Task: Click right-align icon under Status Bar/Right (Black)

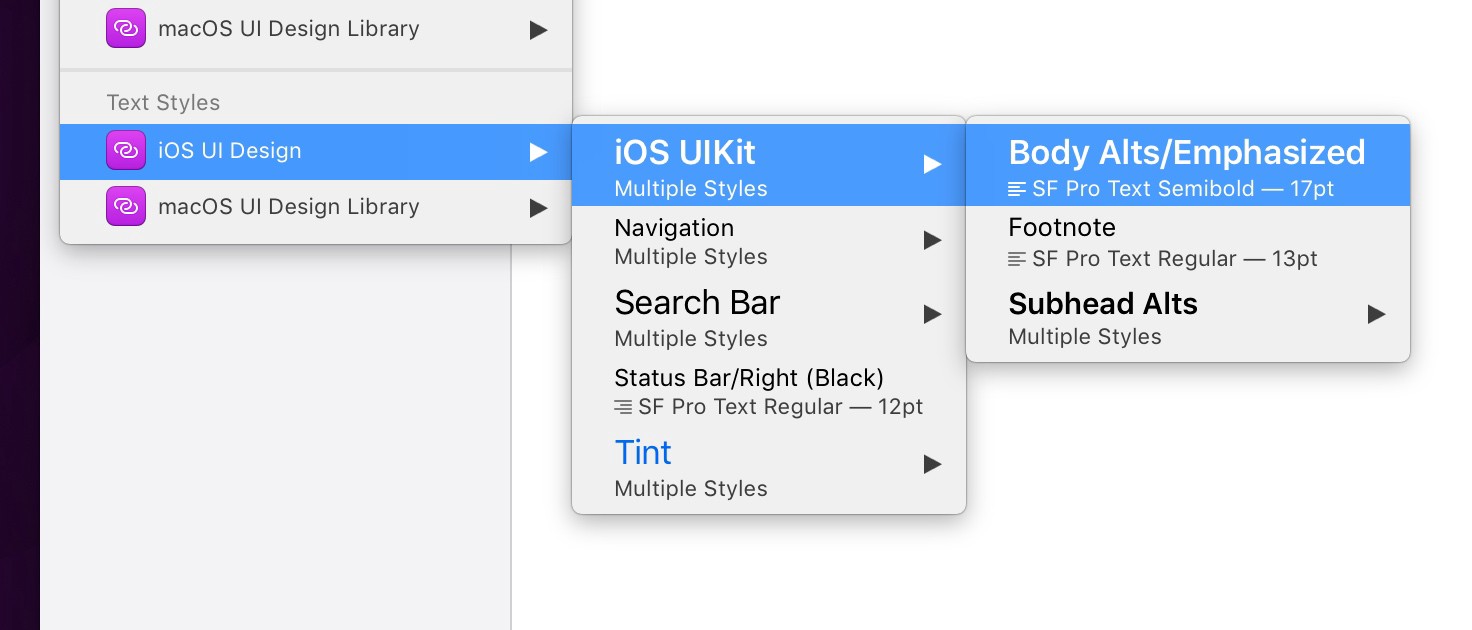Action: point(623,407)
